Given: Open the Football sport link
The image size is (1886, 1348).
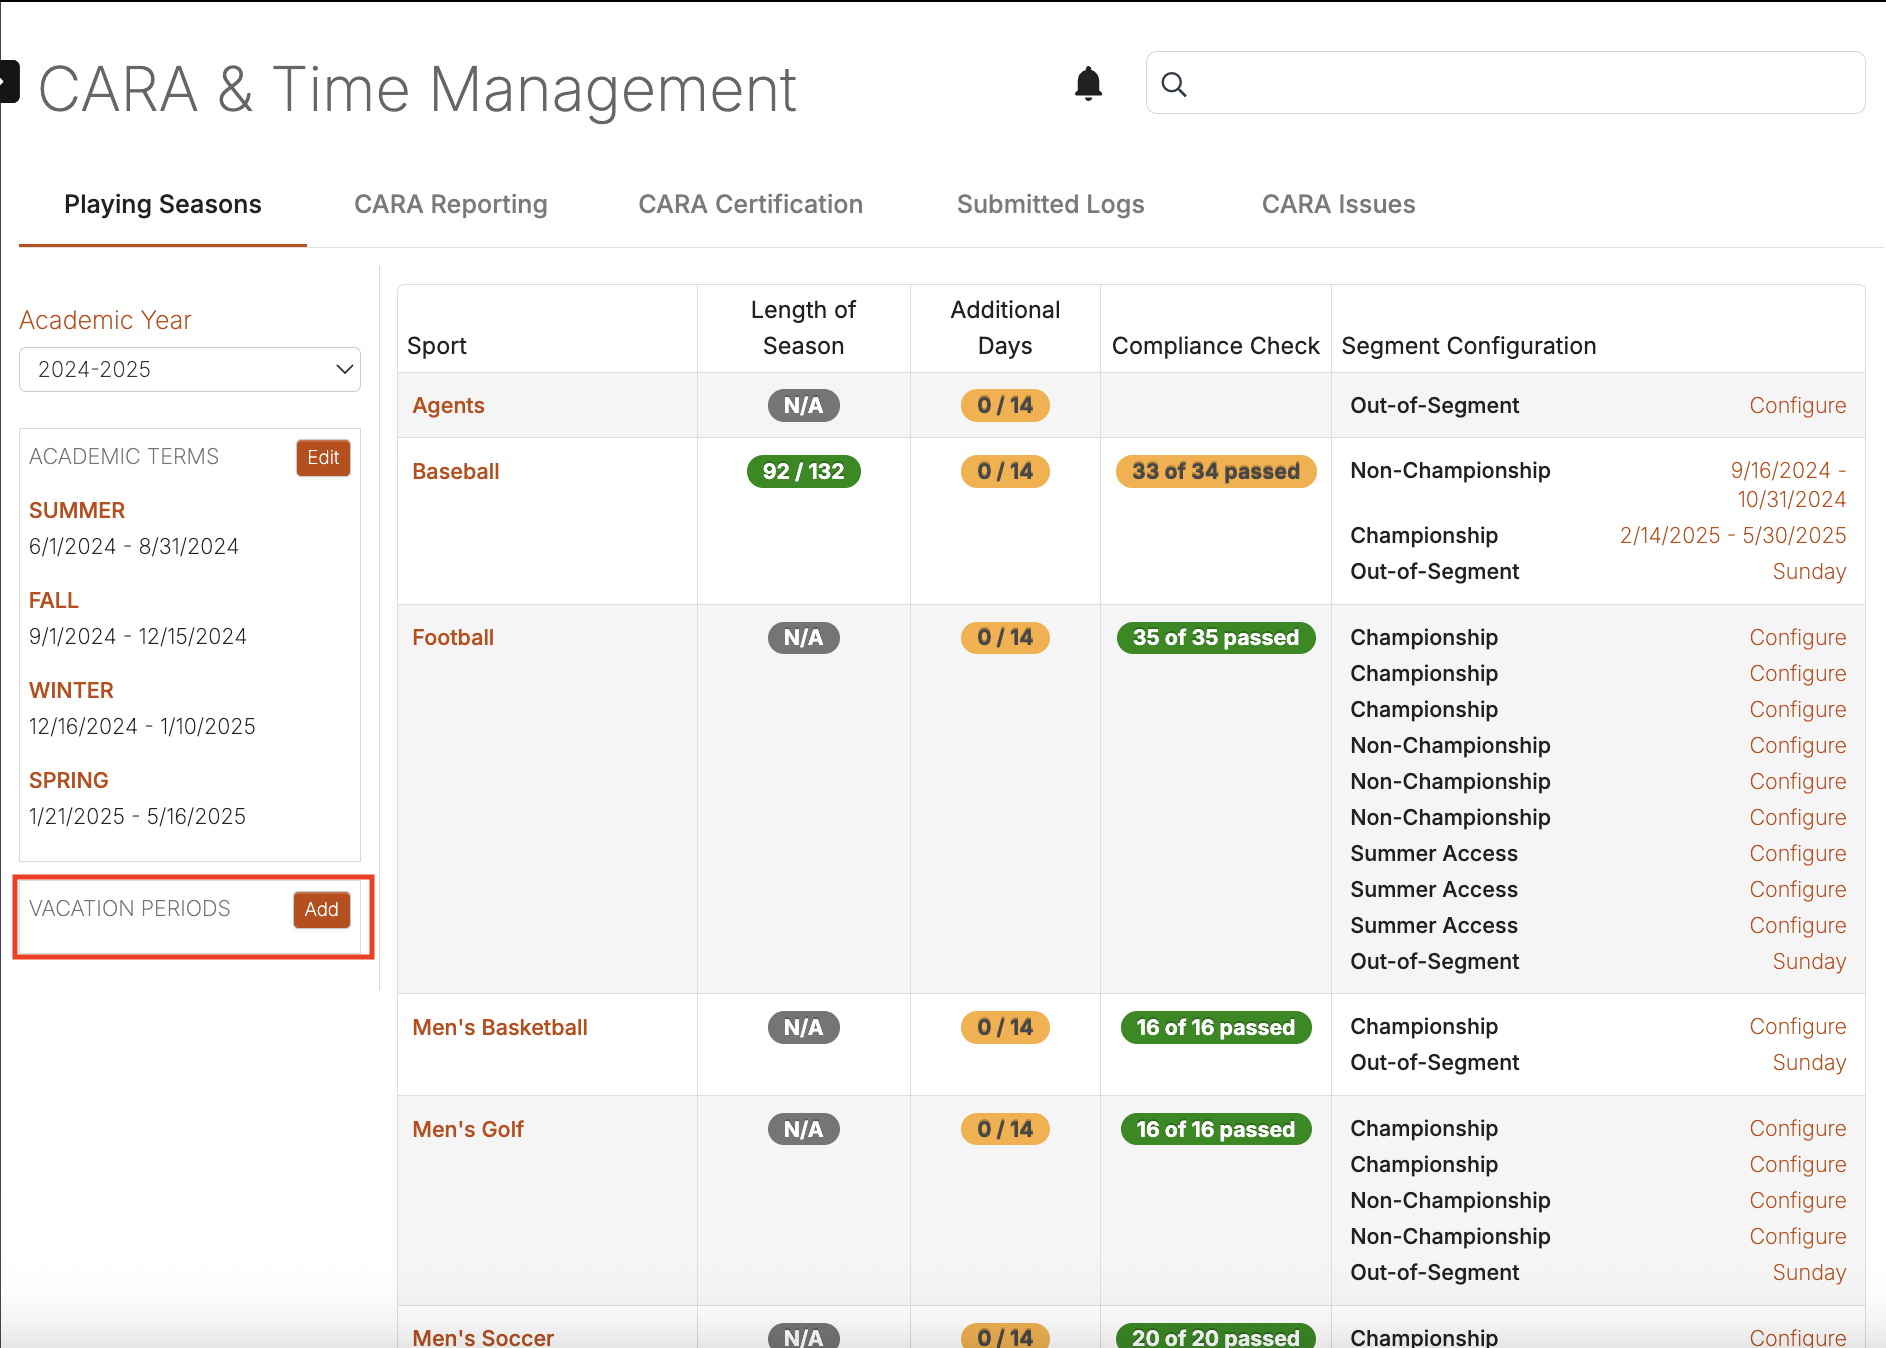Looking at the screenshot, I should tap(453, 638).
